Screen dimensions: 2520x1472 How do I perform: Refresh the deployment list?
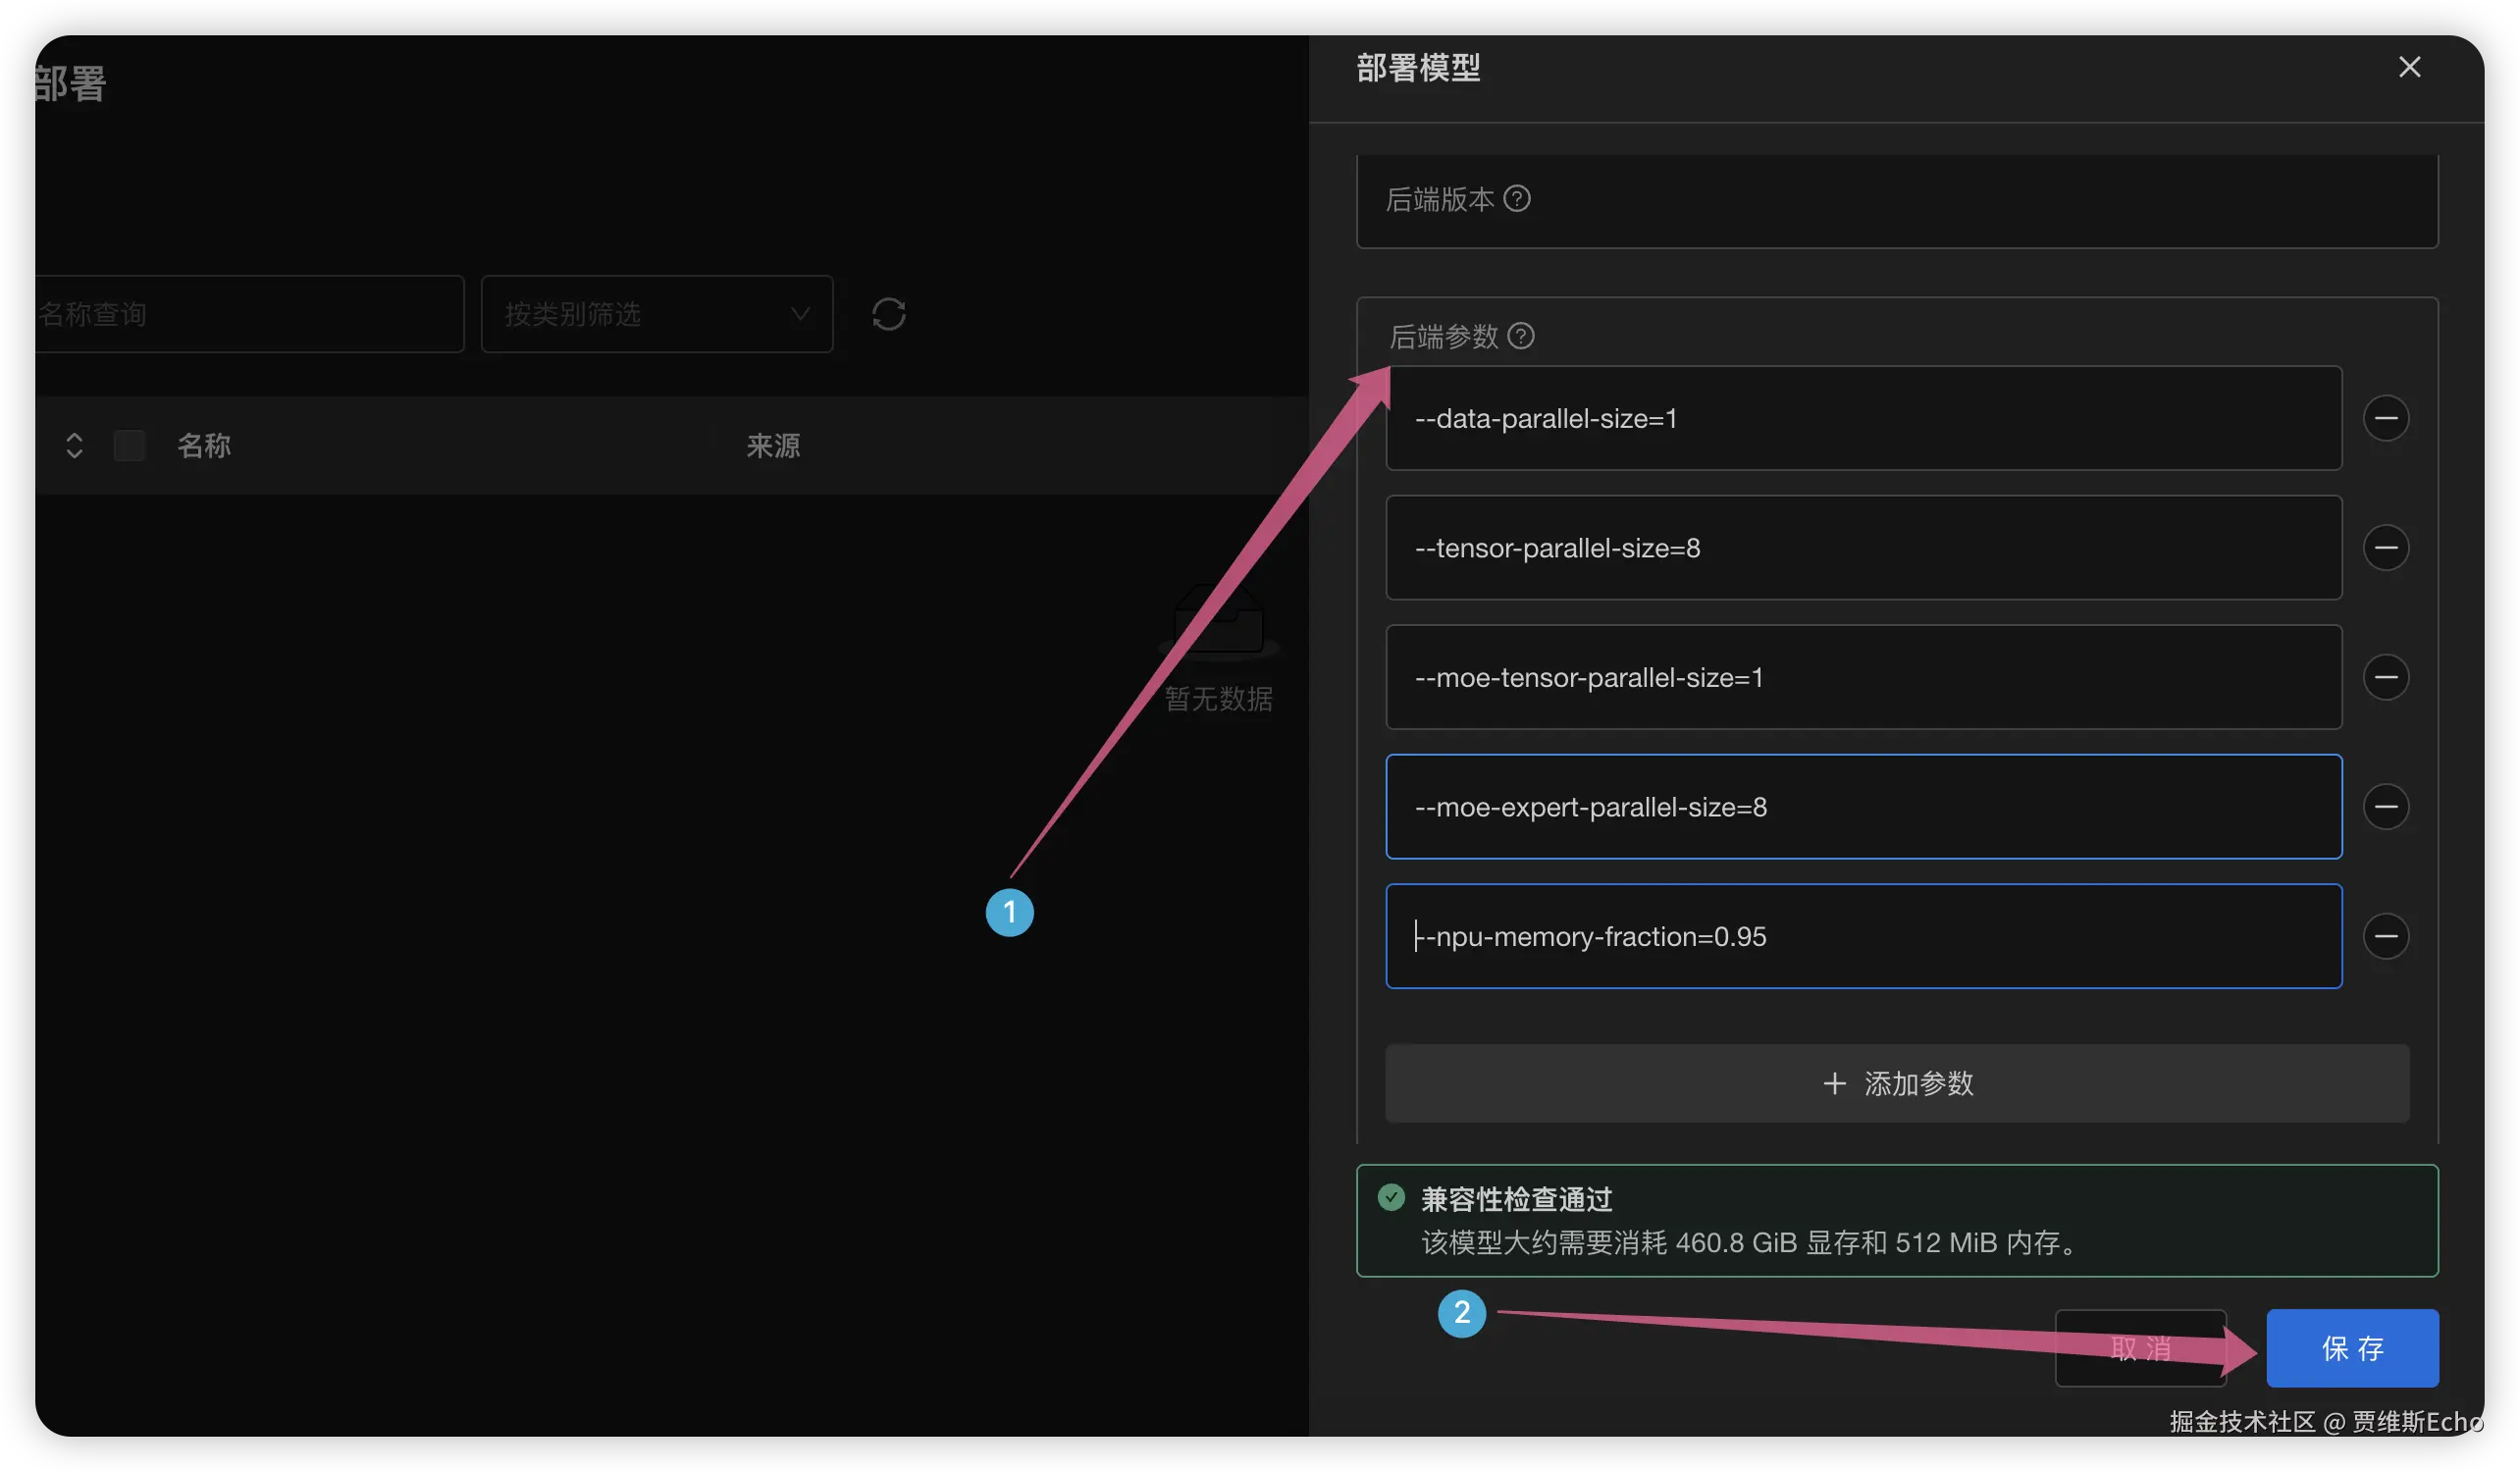tap(888, 314)
